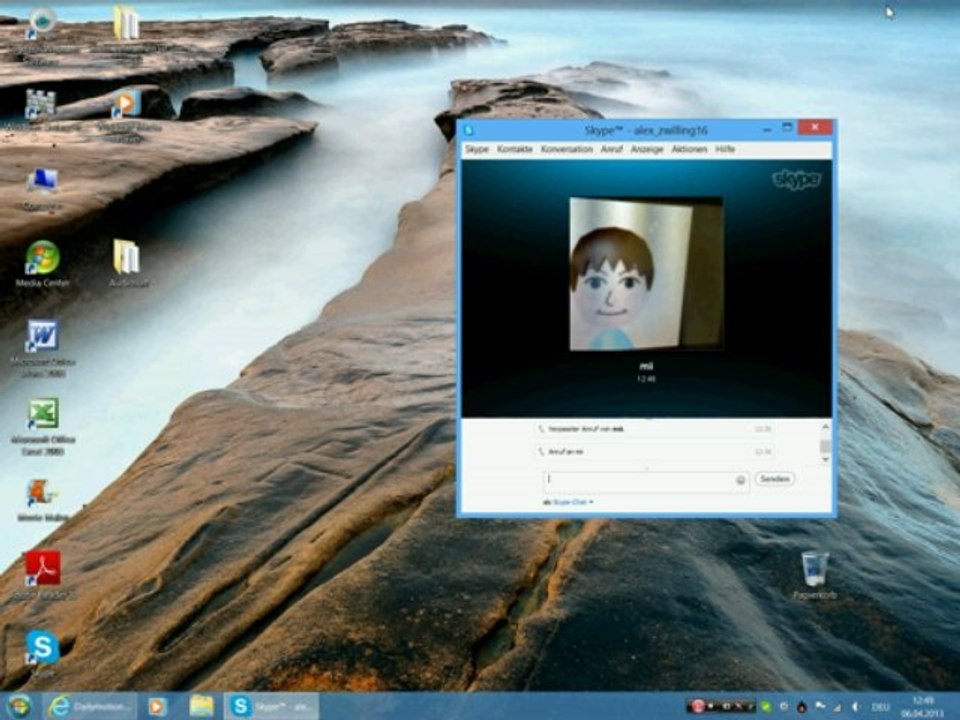Select the Papierkorb recycle bin icon
This screenshot has width=960, height=720.
click(814, 576)
